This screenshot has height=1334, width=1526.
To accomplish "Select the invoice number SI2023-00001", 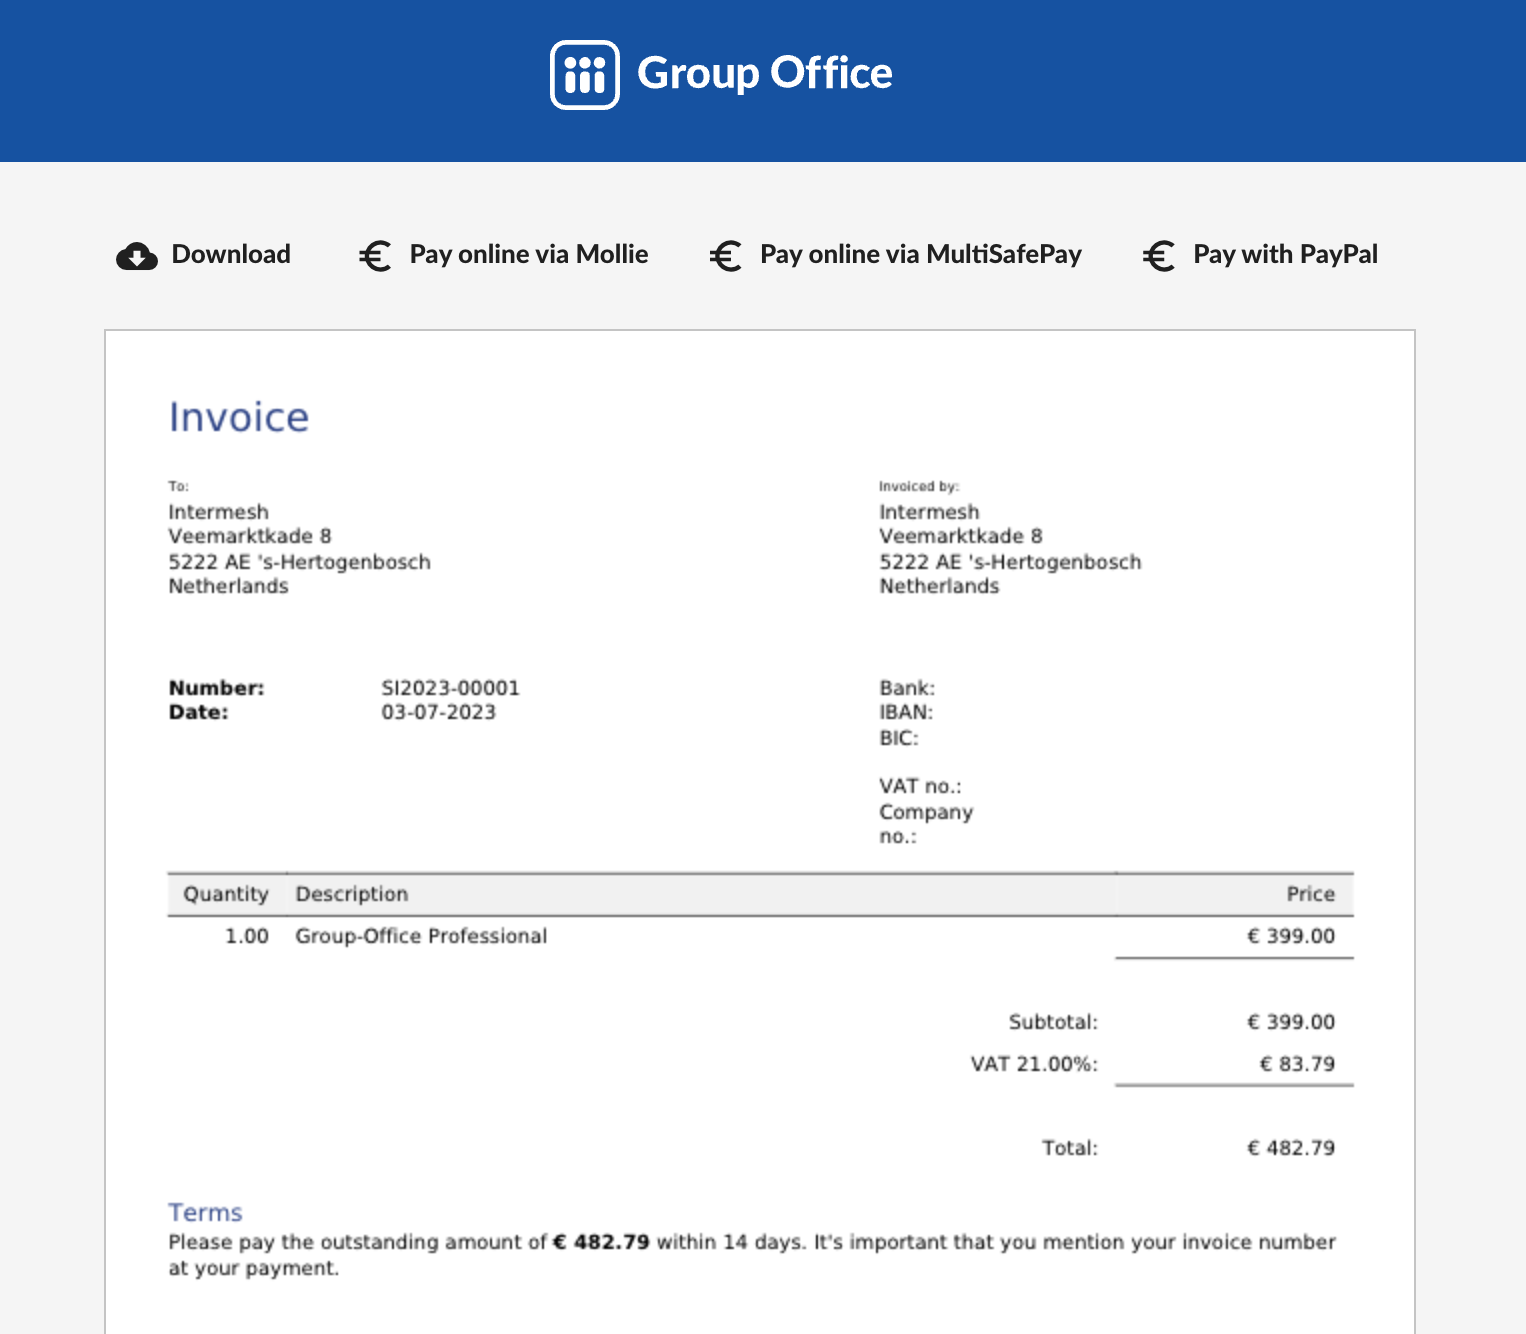I will (451, 688).
